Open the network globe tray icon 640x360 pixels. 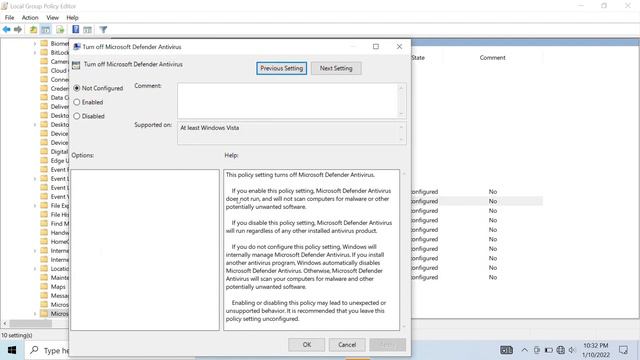[561, 350]
